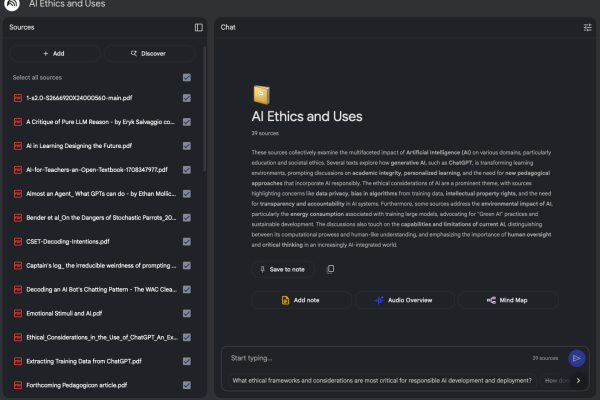The image size is (600, 400).
Task: Uncheck A Critique of Pure LLM Reason source
Action: click(x=187, y=122)
